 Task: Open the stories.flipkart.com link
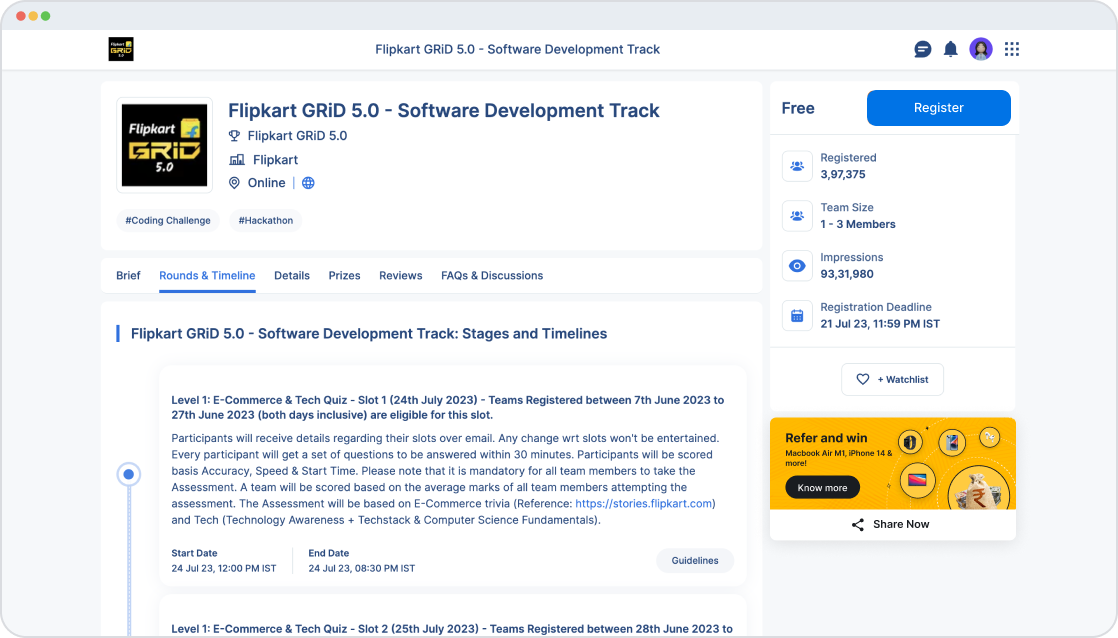pos(644,503)
